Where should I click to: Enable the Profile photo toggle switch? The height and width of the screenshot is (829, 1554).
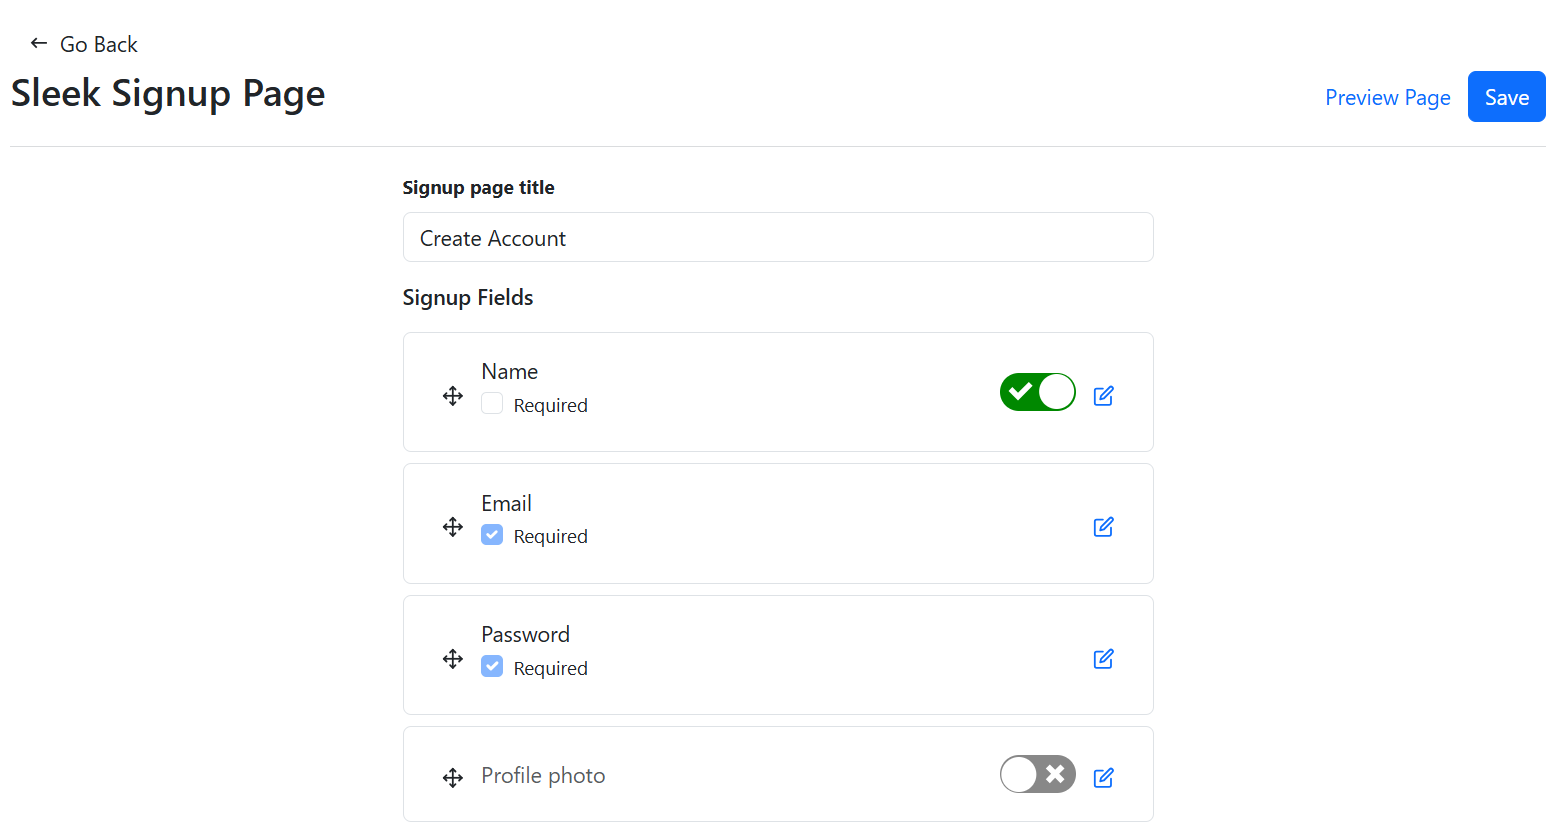click(x=1037, y=774)
